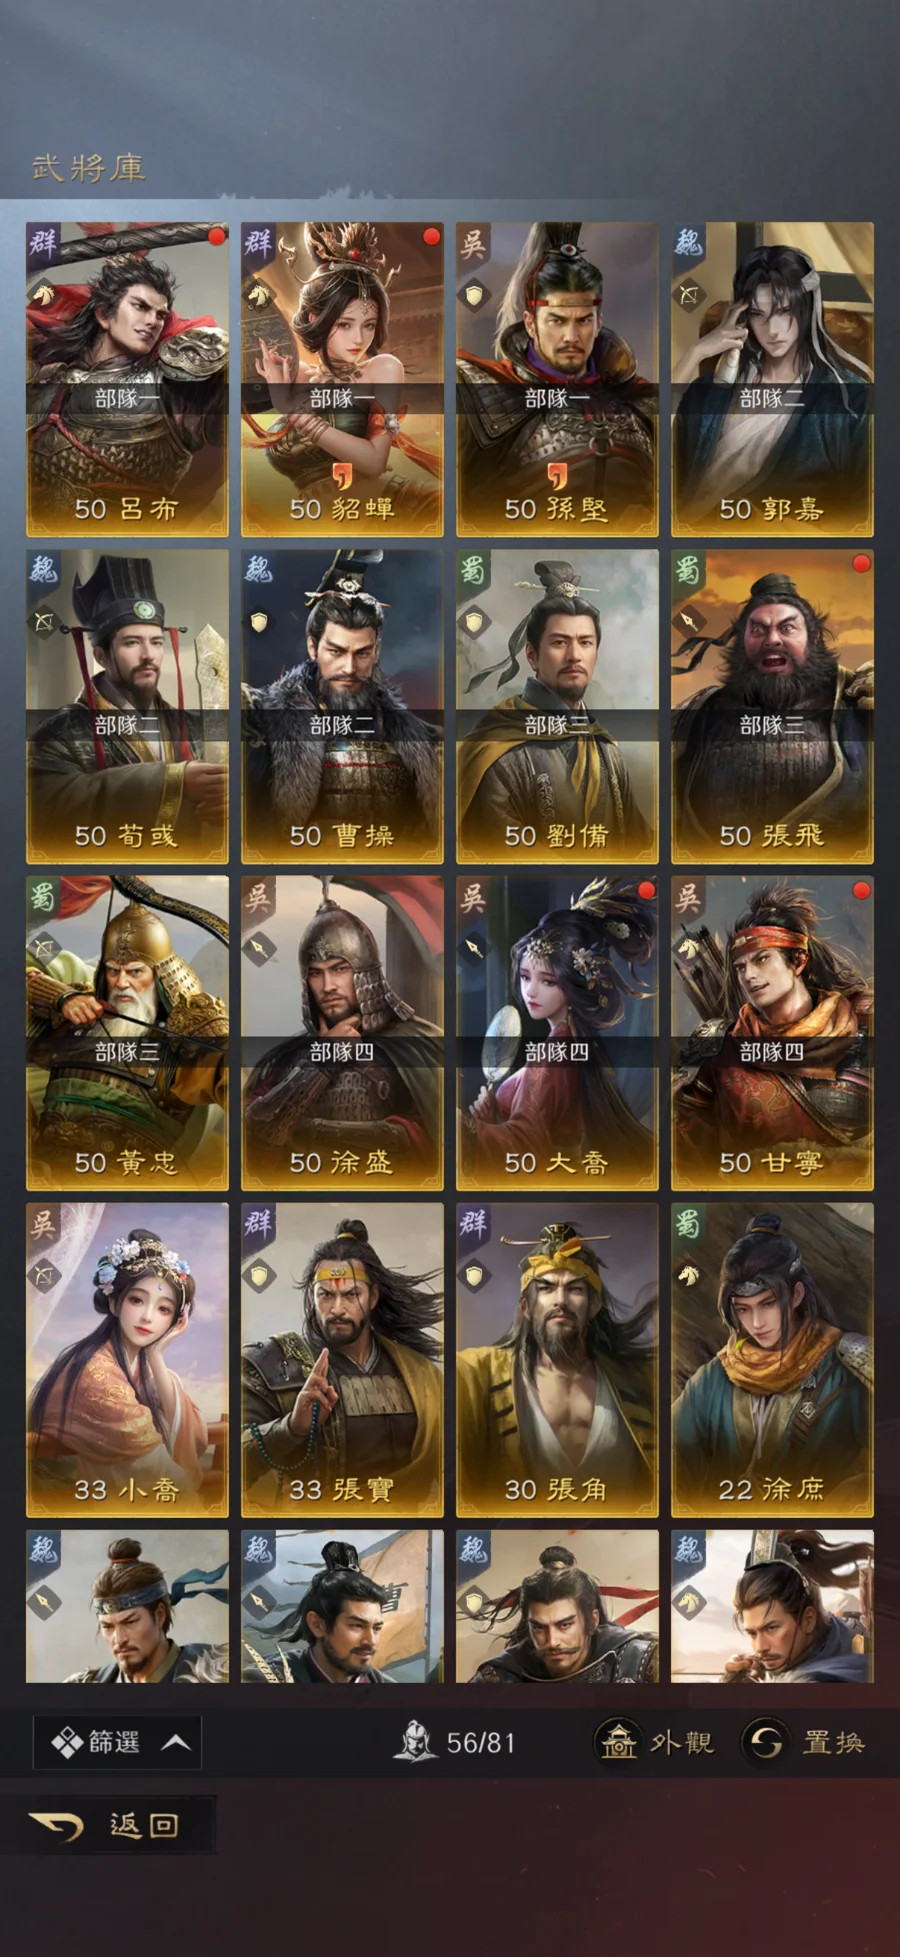The width and height of the screenshot is (900, 1957).
Task: Click the 置換 swap arrows icon
Action: 765,1742
